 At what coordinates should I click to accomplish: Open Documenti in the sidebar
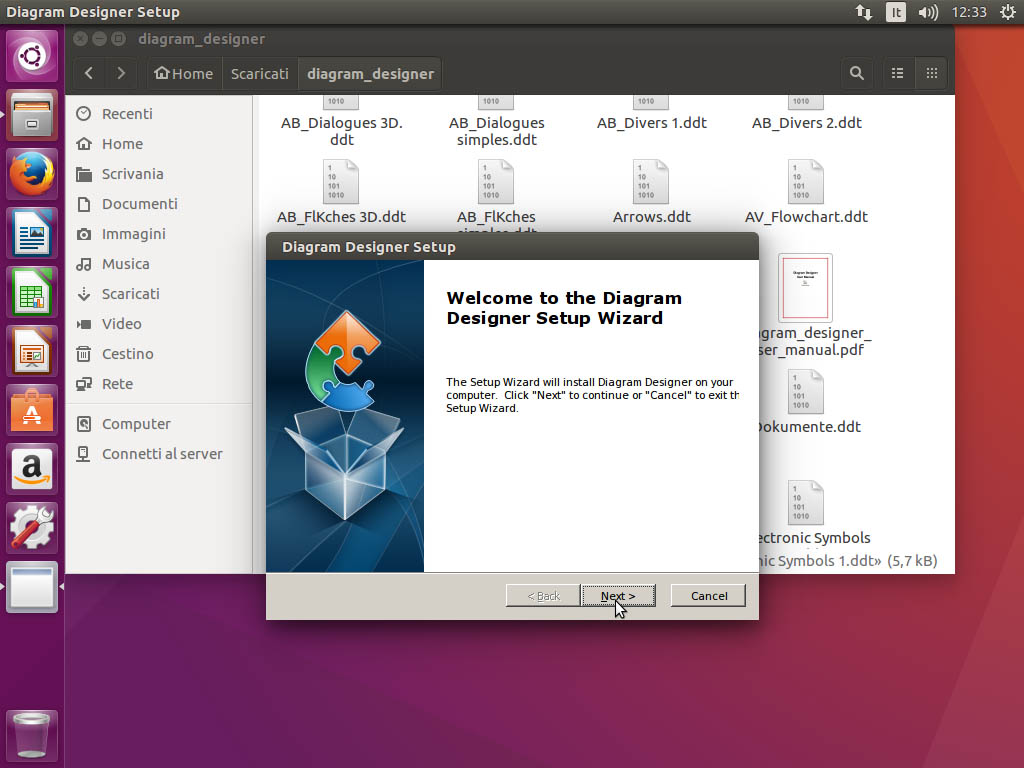point(139,204)
